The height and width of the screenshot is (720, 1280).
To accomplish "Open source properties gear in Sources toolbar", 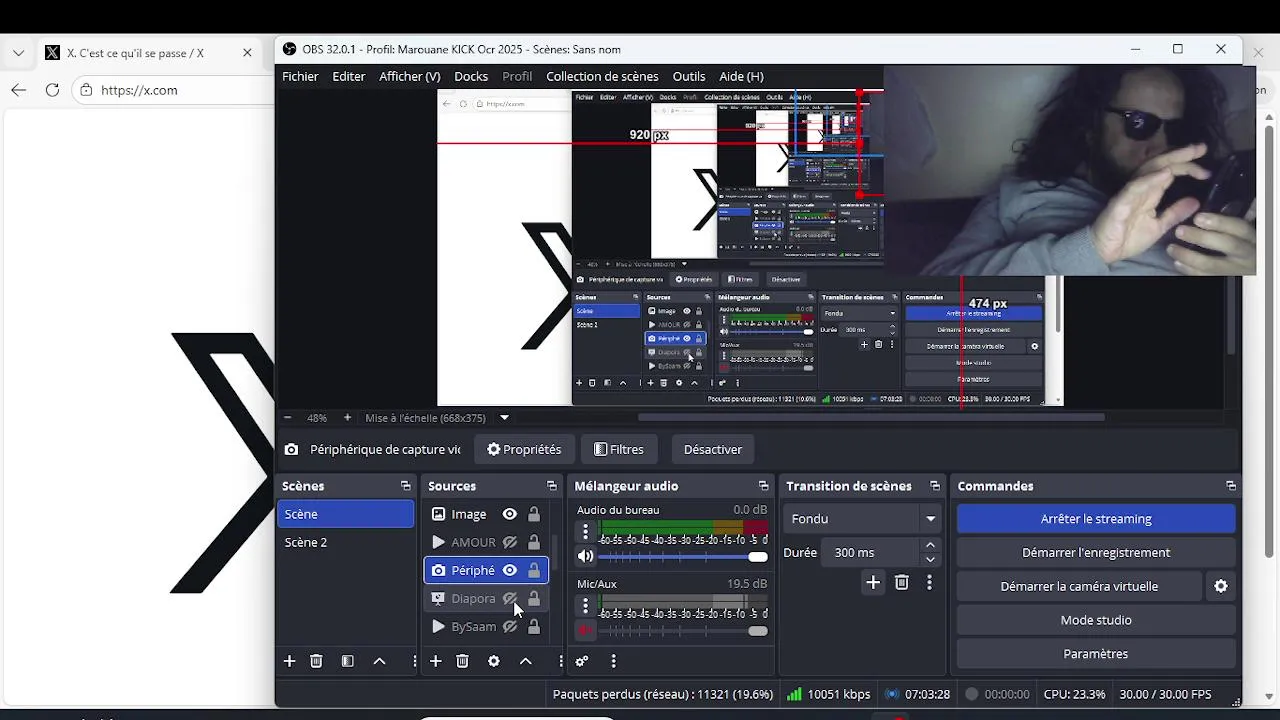I will tap(493, 661).
